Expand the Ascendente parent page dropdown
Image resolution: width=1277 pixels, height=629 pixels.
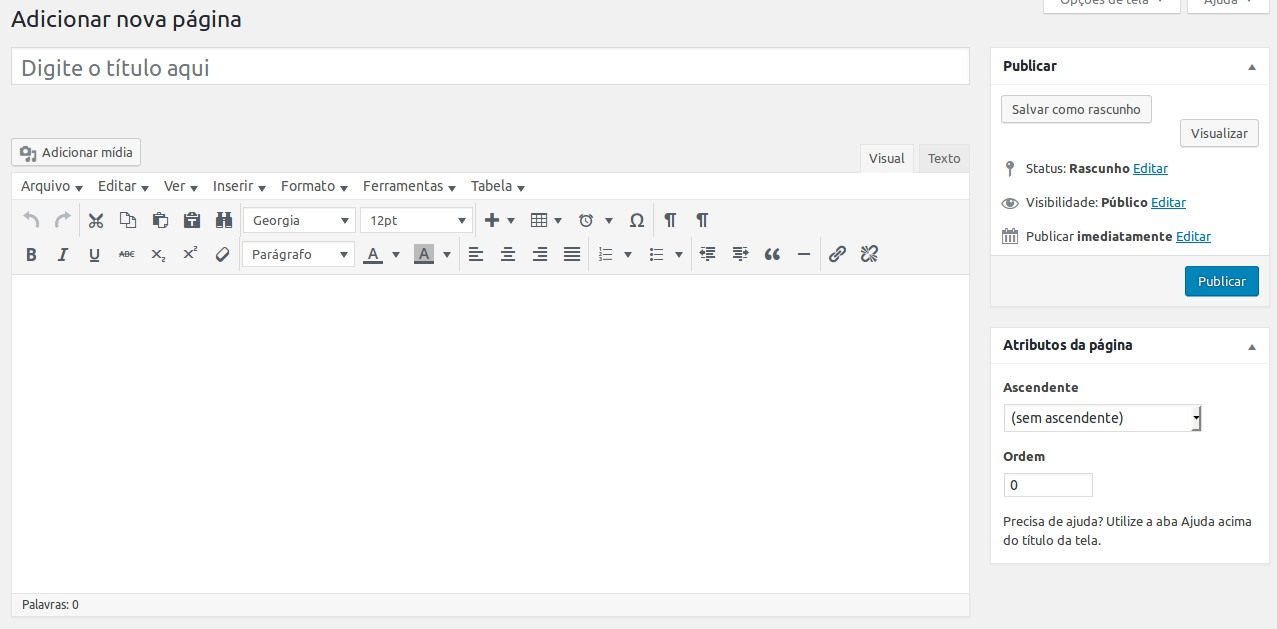(x=1101, y=418)
